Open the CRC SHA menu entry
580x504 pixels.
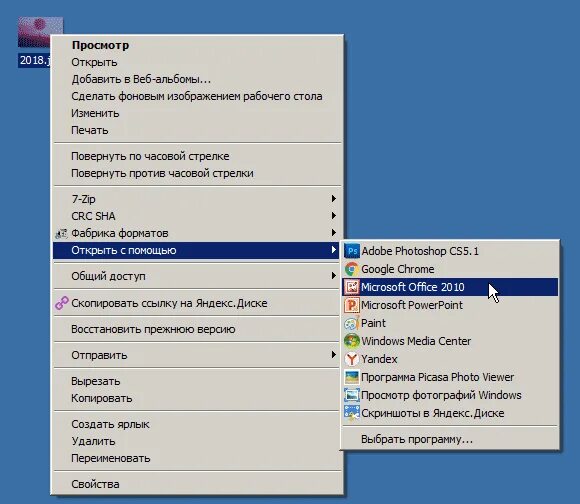(x=197, y=216)
